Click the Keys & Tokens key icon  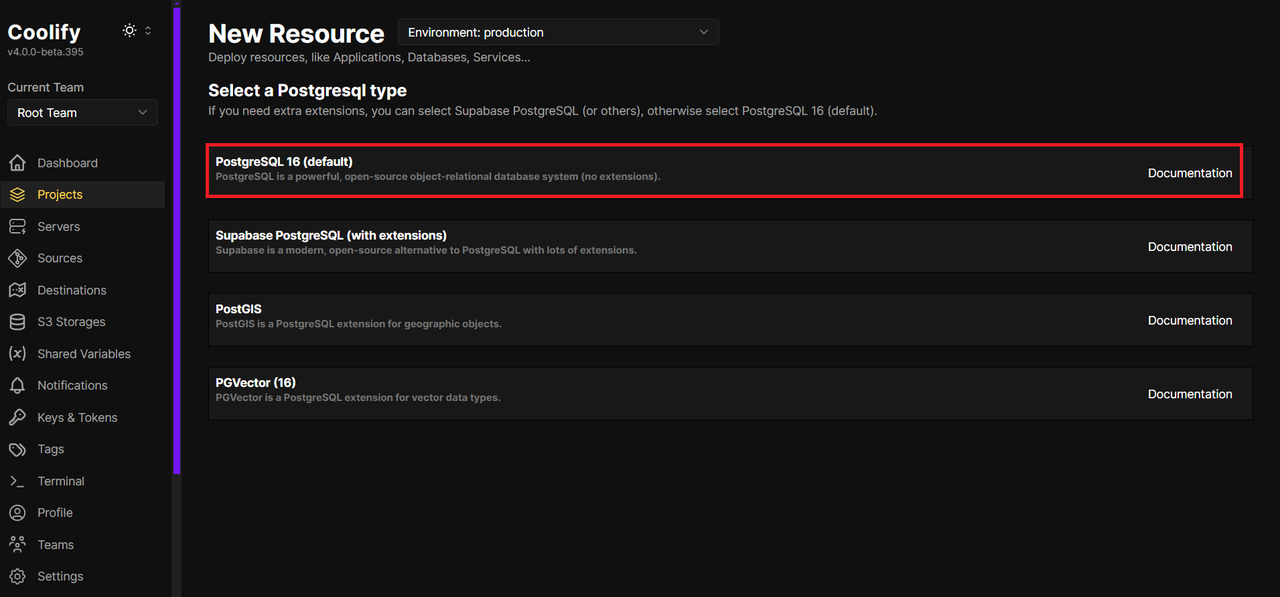17,417
